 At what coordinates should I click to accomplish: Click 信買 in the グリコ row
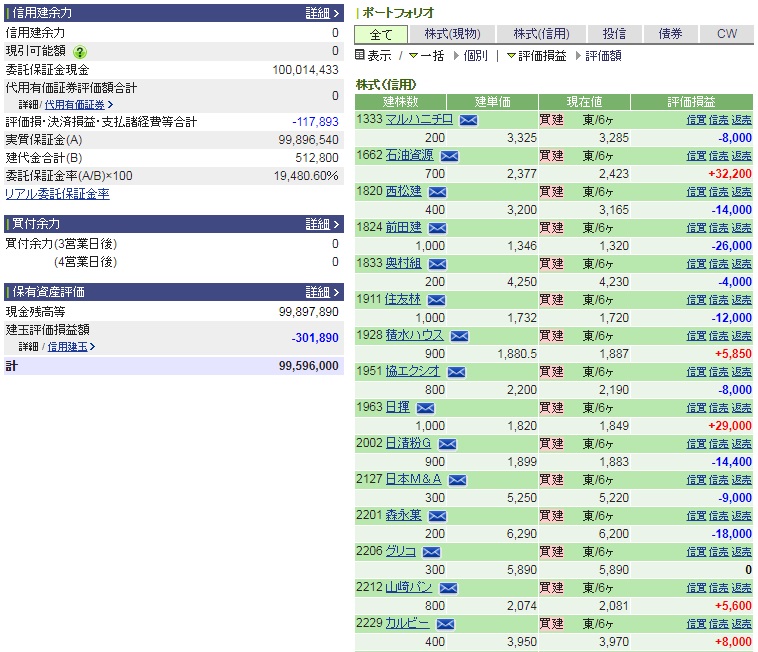696,552
